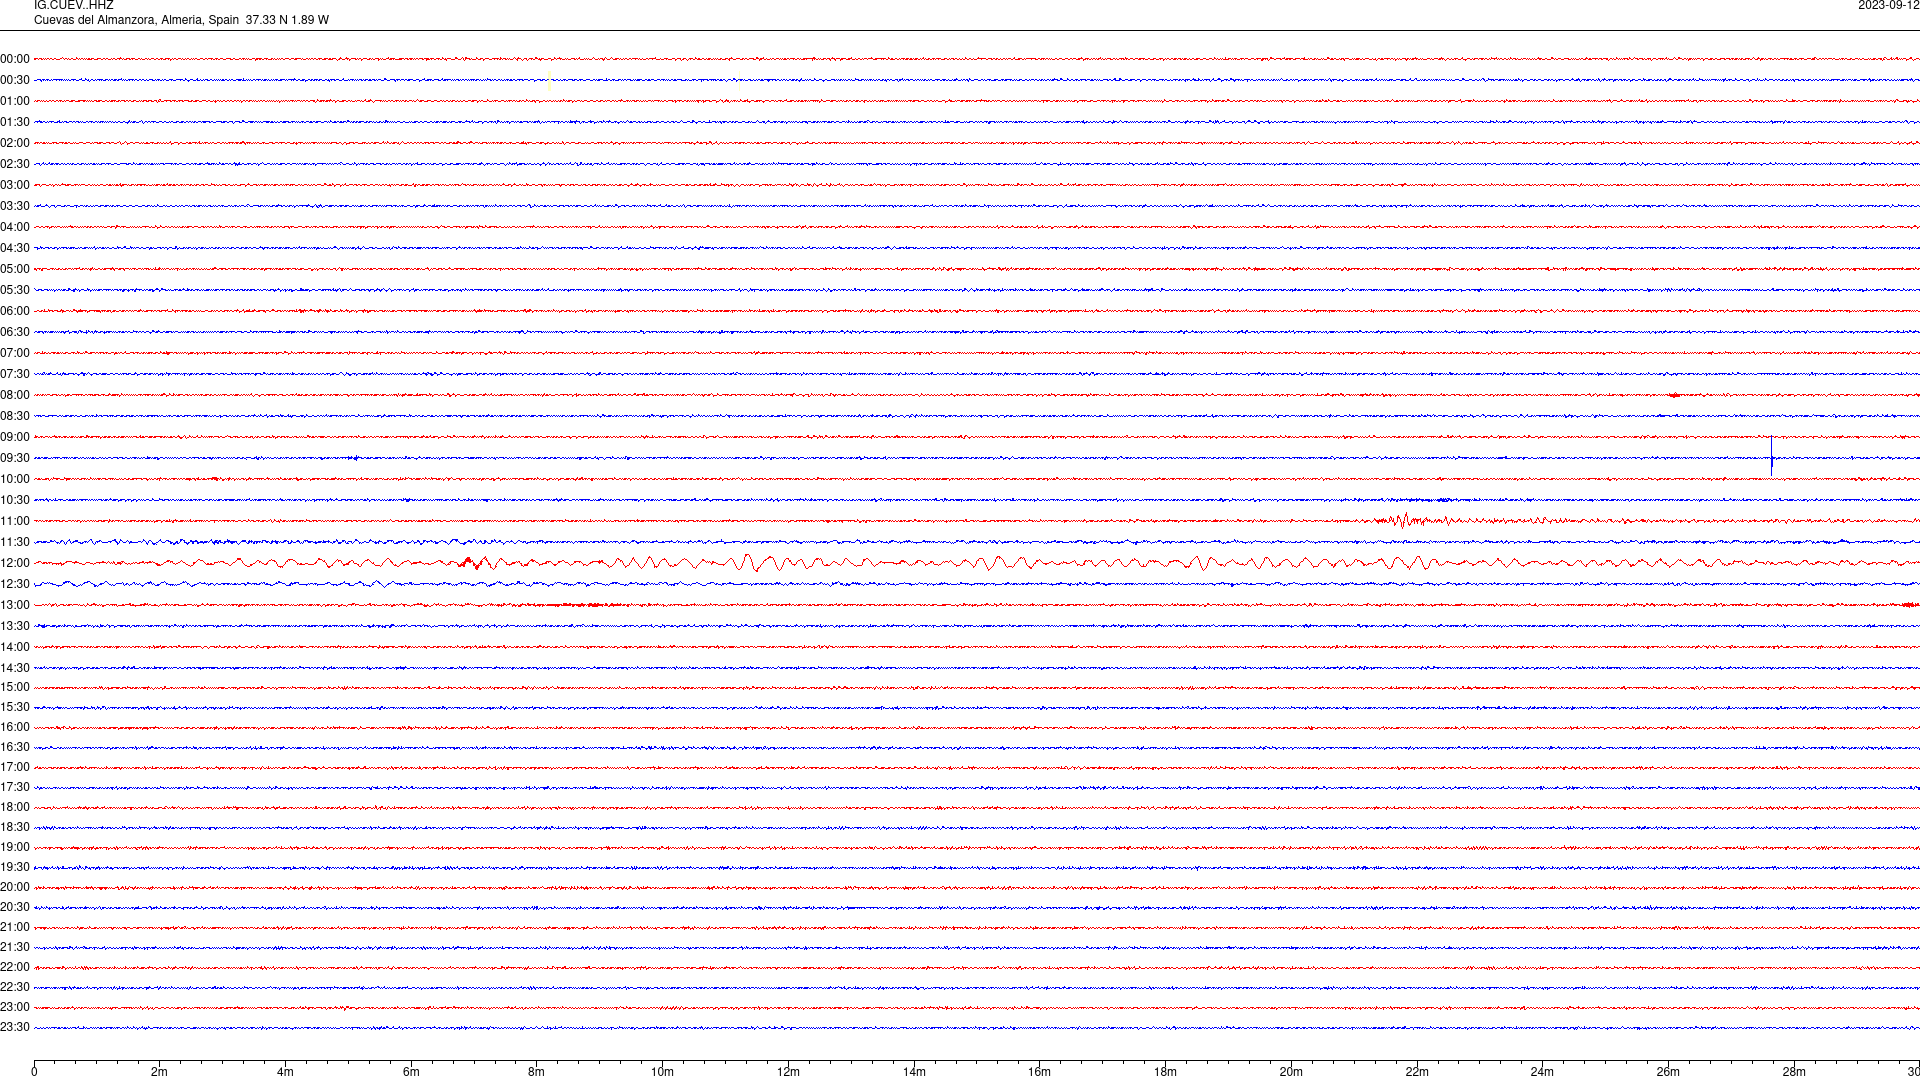Viewport: 1920px width, 1080px height.
Task: Select the 20:30 row label
Action: pyautogui.click(x=15, y=907)
